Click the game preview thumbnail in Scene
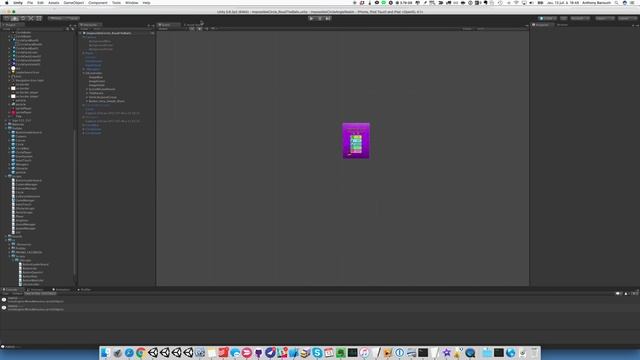The width and height of the screenshot is (640, 360). [356, 141]
